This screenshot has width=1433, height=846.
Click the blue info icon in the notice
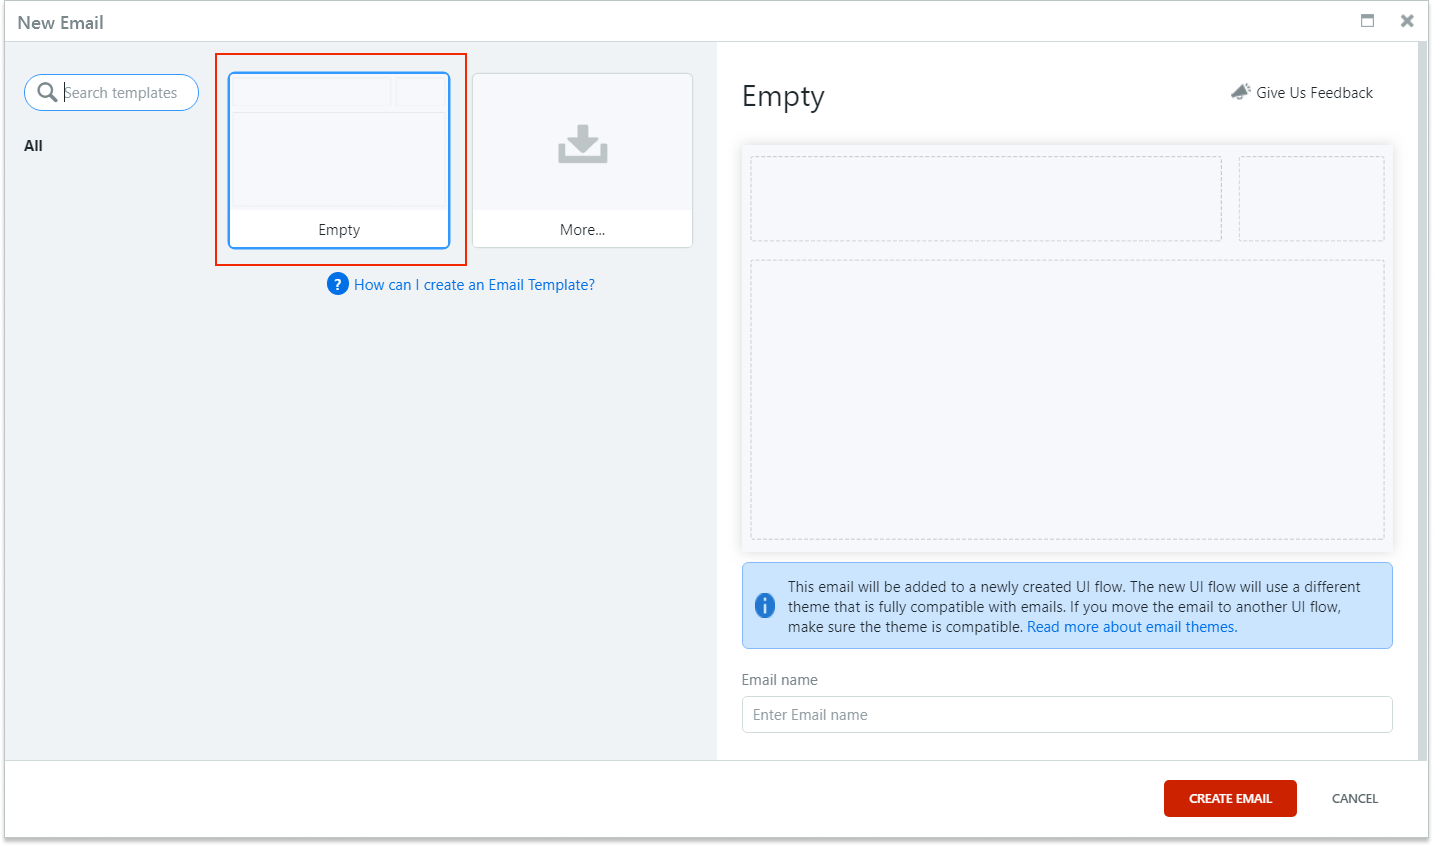click(x=765, y=606)
